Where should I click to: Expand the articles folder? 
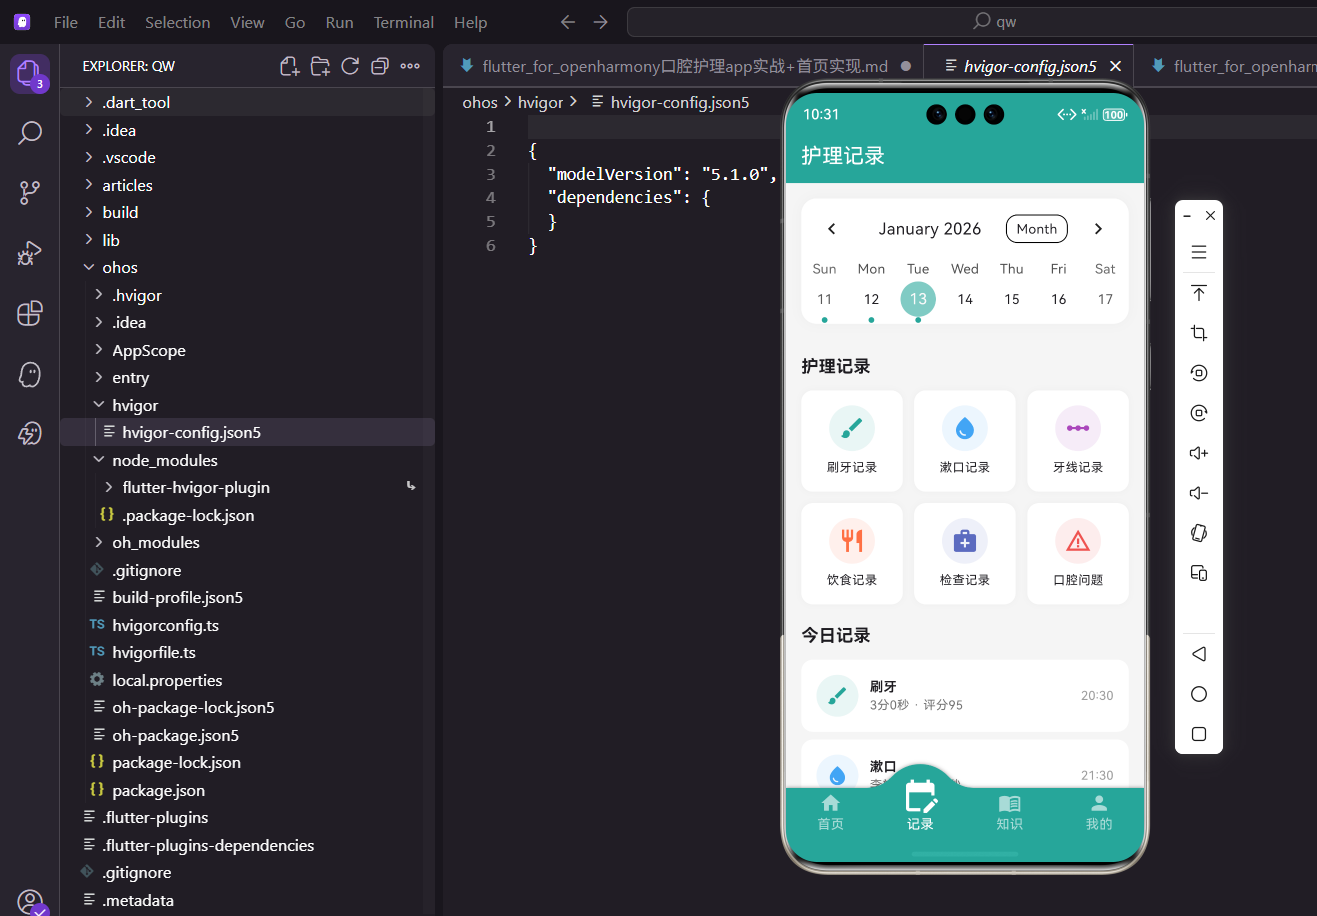click(x=247, y=185)
